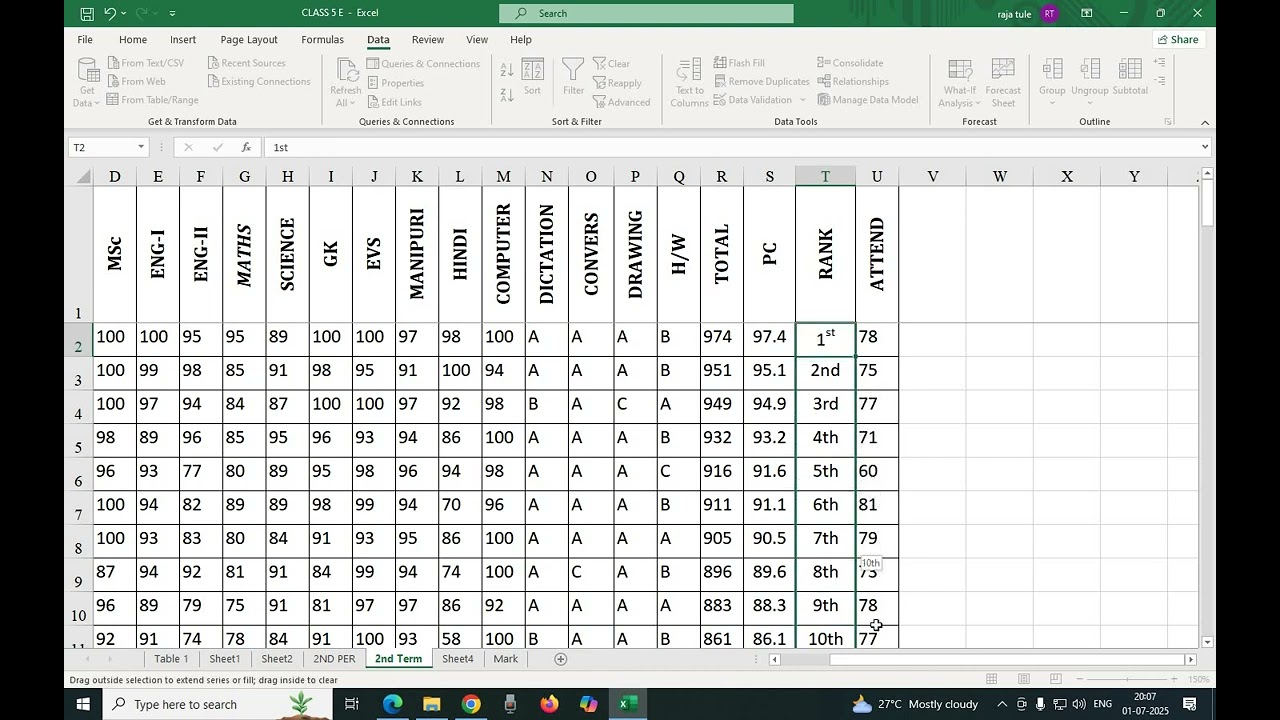Click the horizontal scrollbar thumb
The image size is (1280, 720).
(1006, 659)
